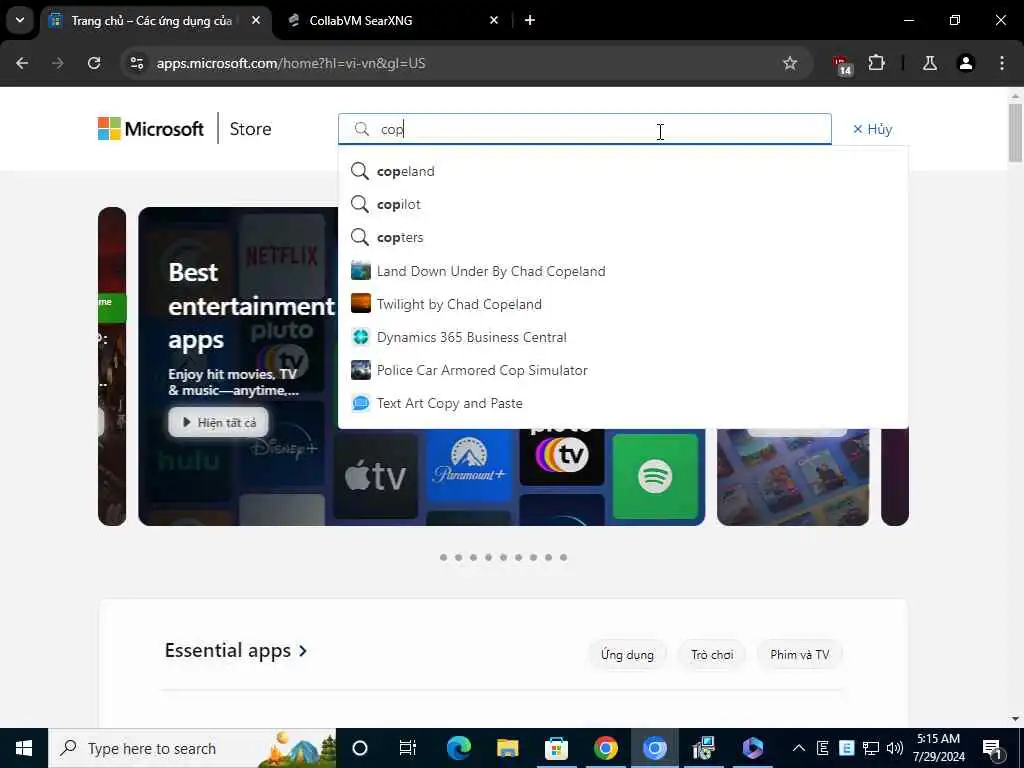Viewport: 1024px width, 768px height.
Task: Open Google Chrome from taskbar
Action: (605, 748)
